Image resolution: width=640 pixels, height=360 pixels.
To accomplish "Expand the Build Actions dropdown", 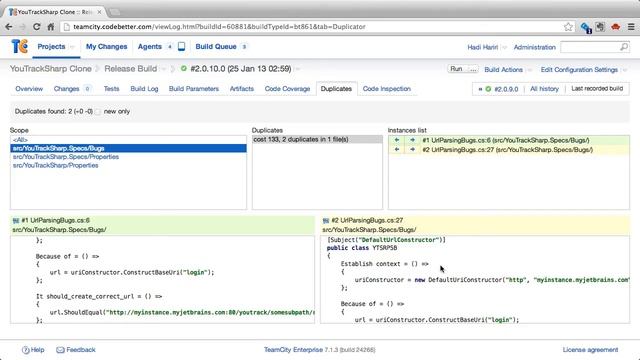I will click(530, 70).
